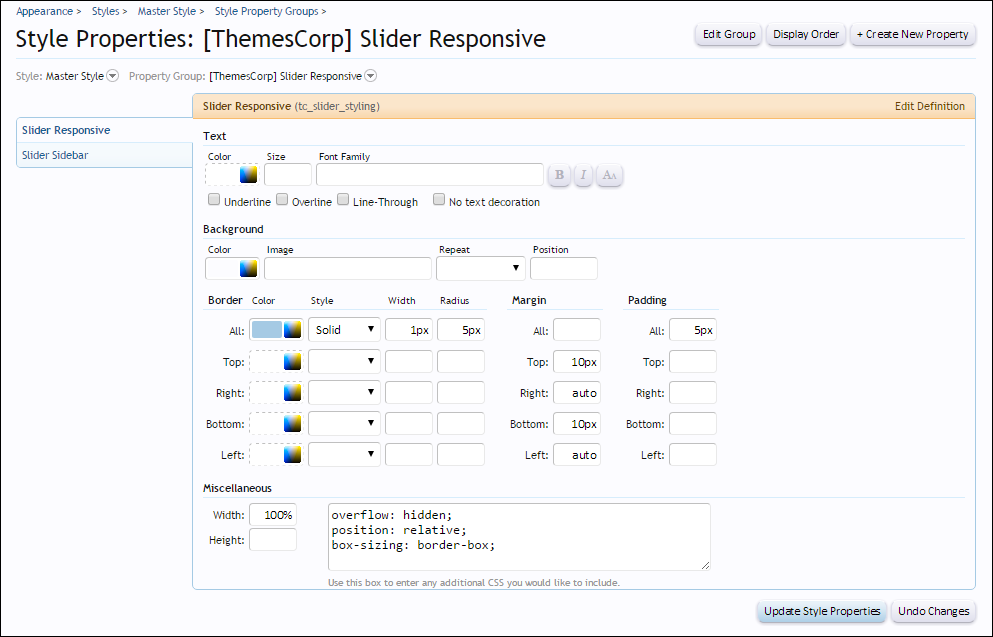This screenshot has height=637, width=993.
Task: Click the Margin Right field showing auto
Action: (x=577, y=393)
